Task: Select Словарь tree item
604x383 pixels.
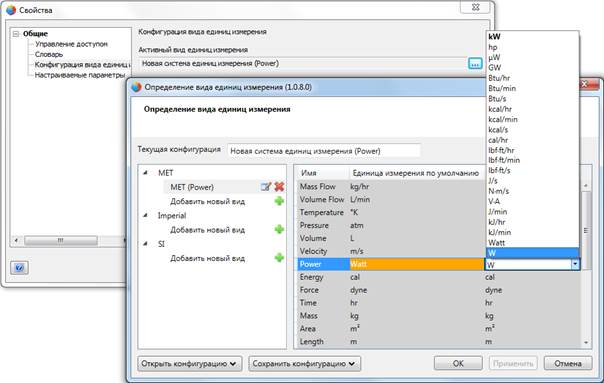Action: [49, 54]
